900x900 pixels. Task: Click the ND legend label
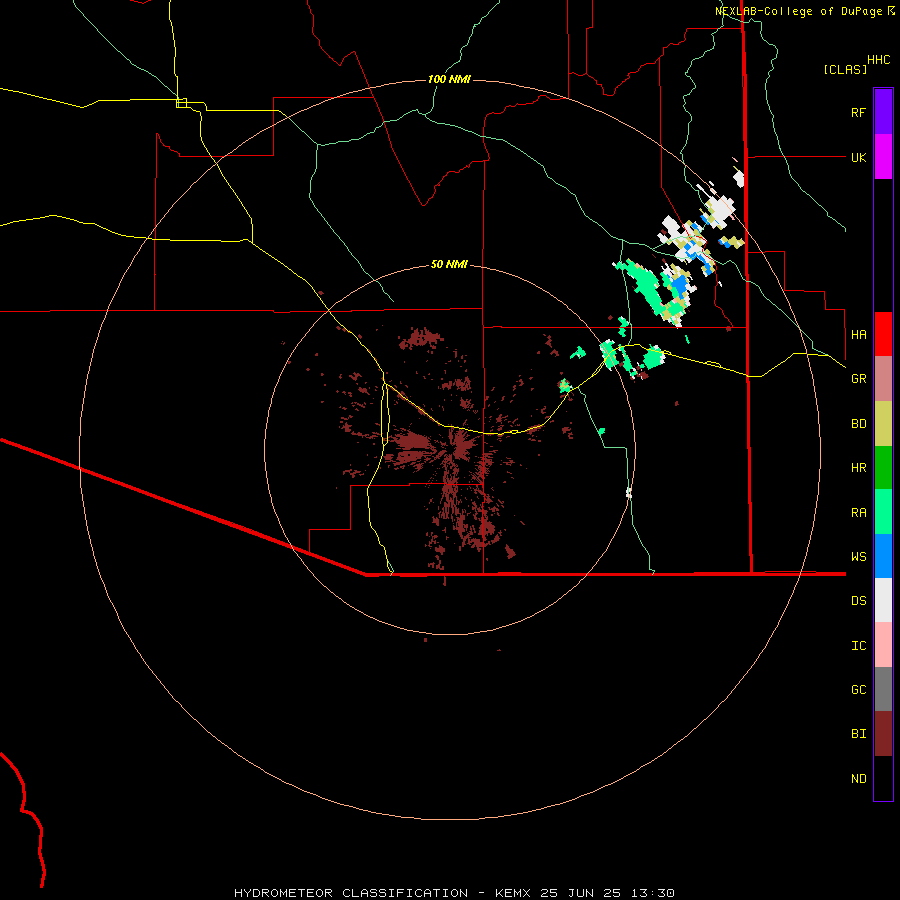tap(858, 779)
